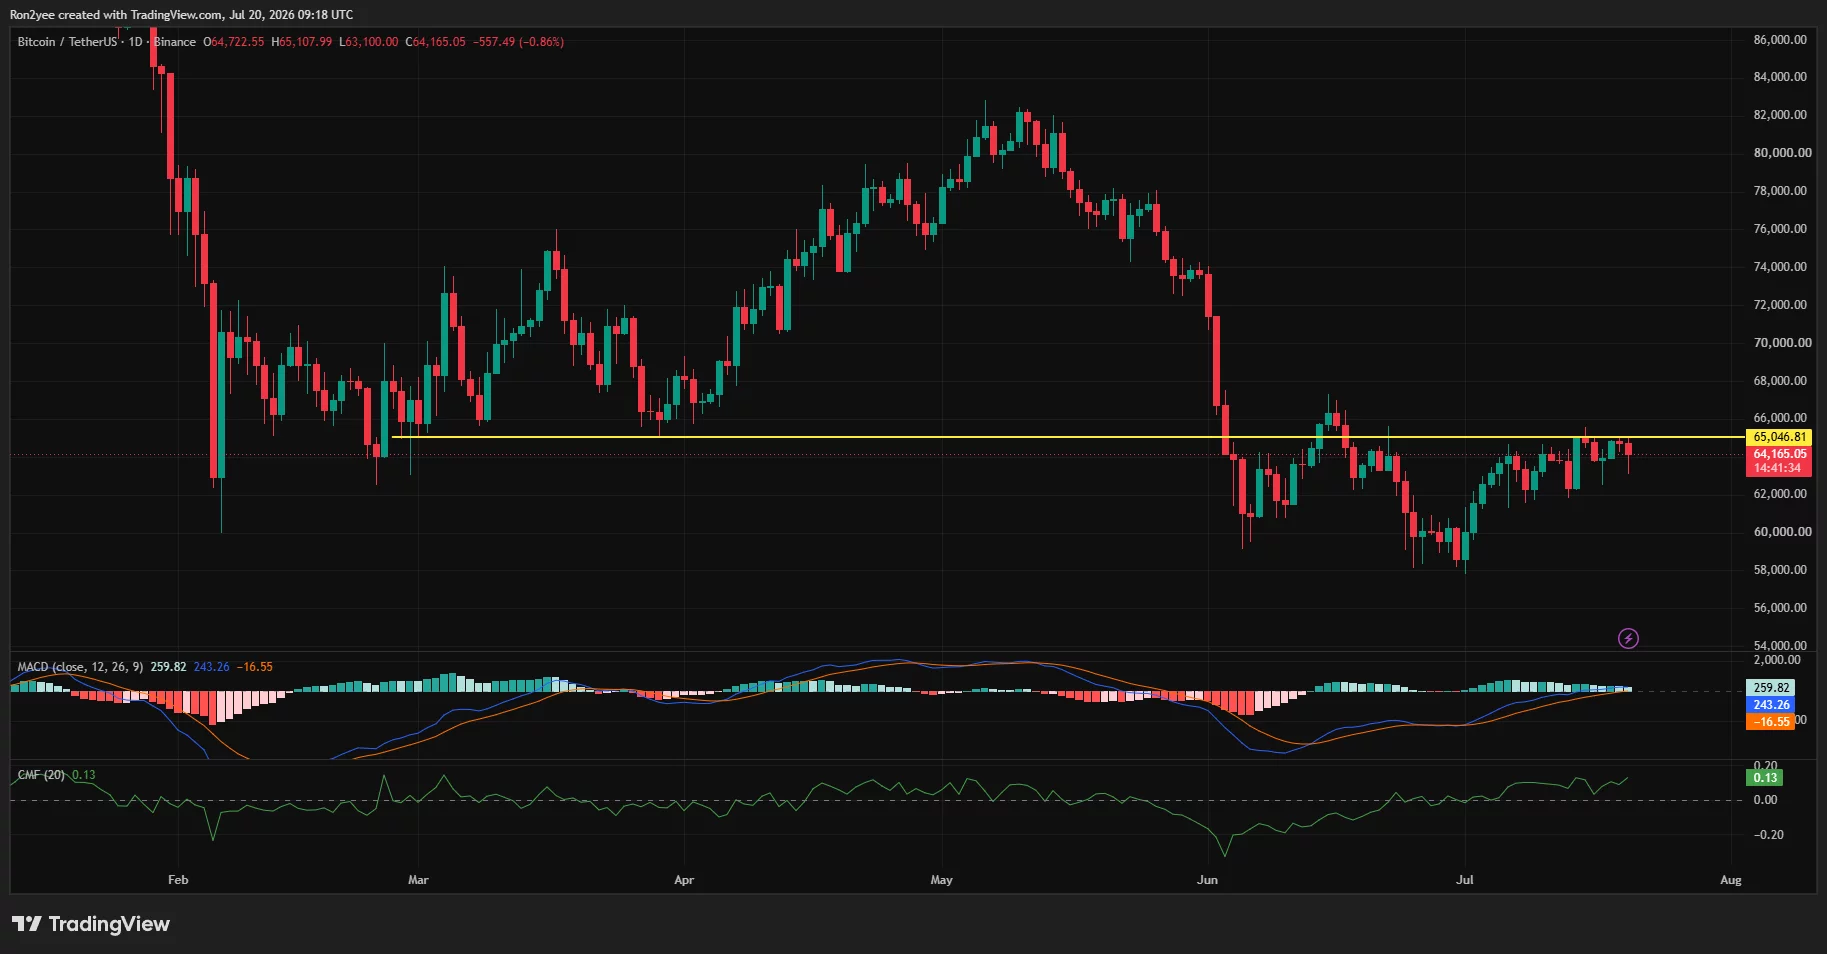Click the open value O64,722.55 in legend
Screen dimensions: 1827x954
tap(234, 42)
